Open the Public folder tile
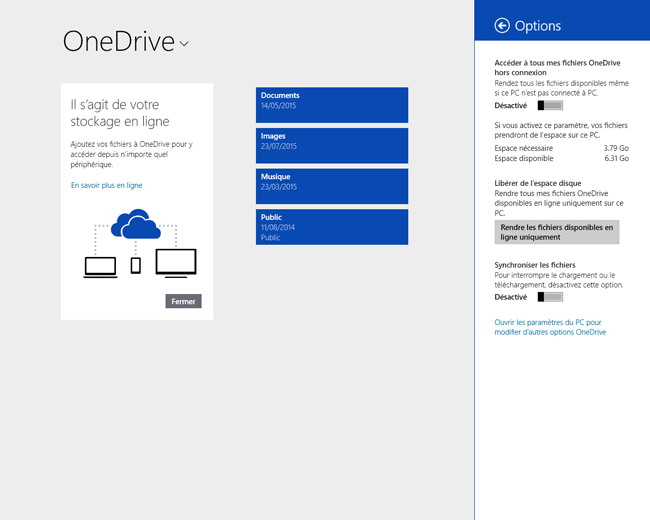 332,227
